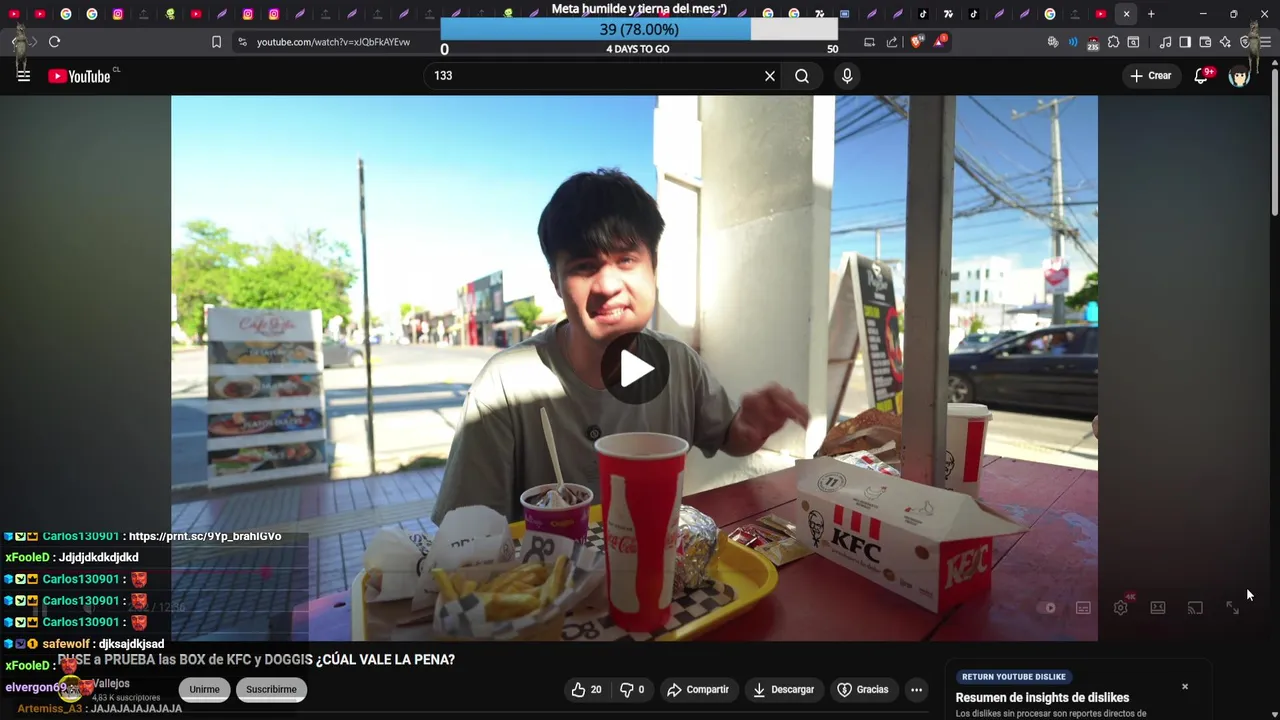
Task: Click the youtube.com address bar URL
Action: (x=333, y=42)
